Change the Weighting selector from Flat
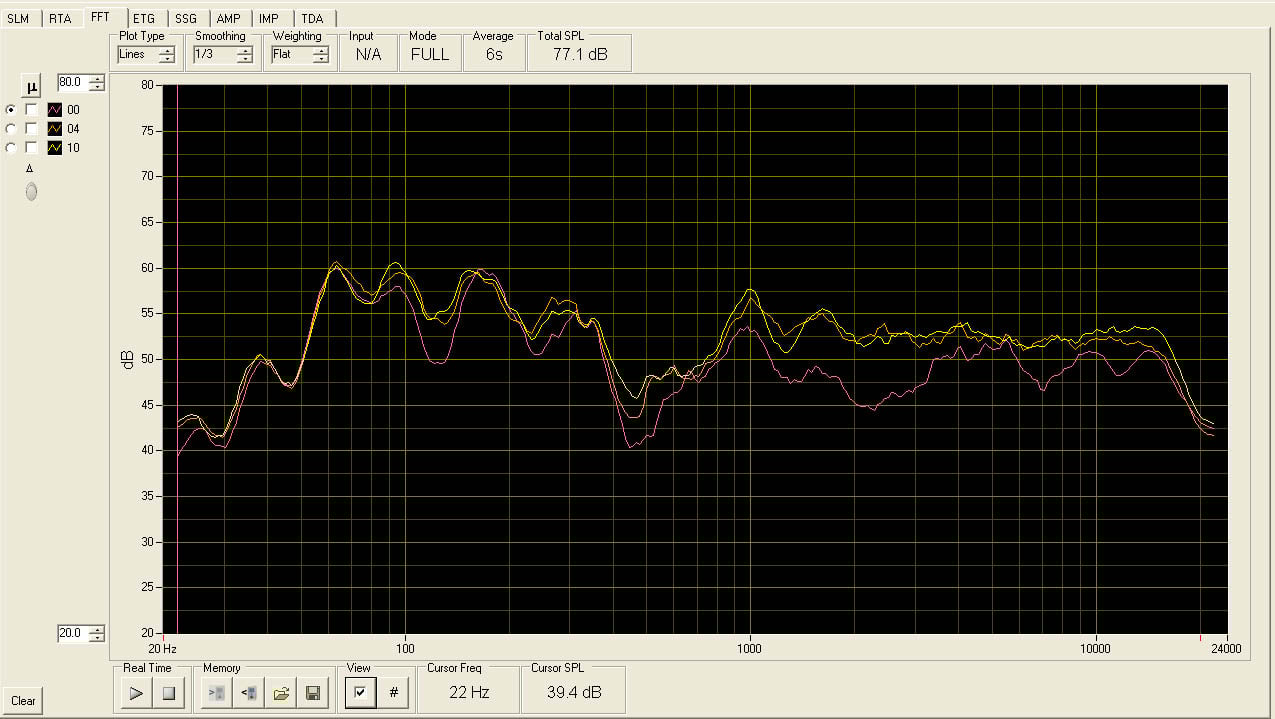 coord(320,55)
